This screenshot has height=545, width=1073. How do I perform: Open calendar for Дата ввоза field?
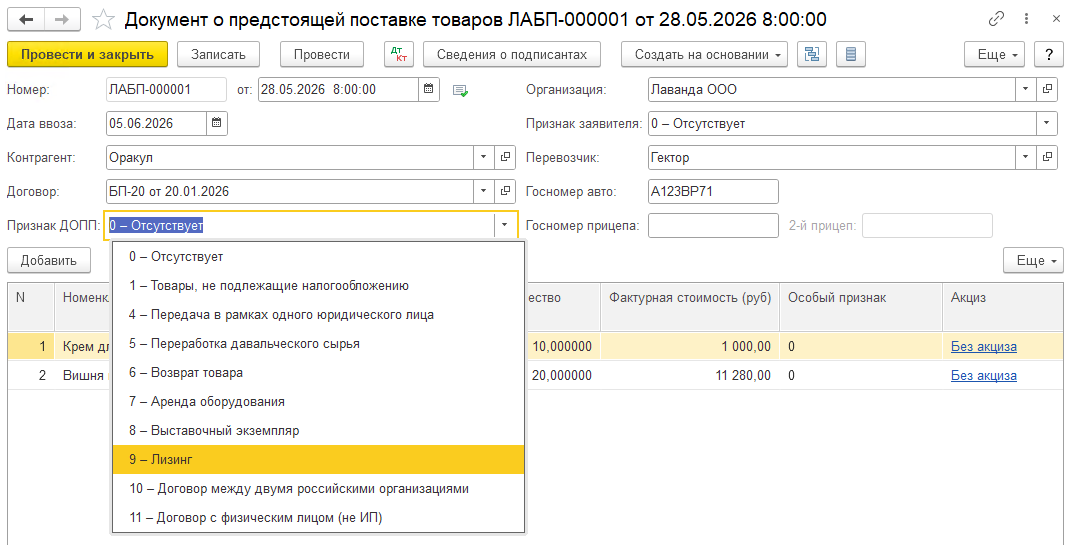pos(216,123)
